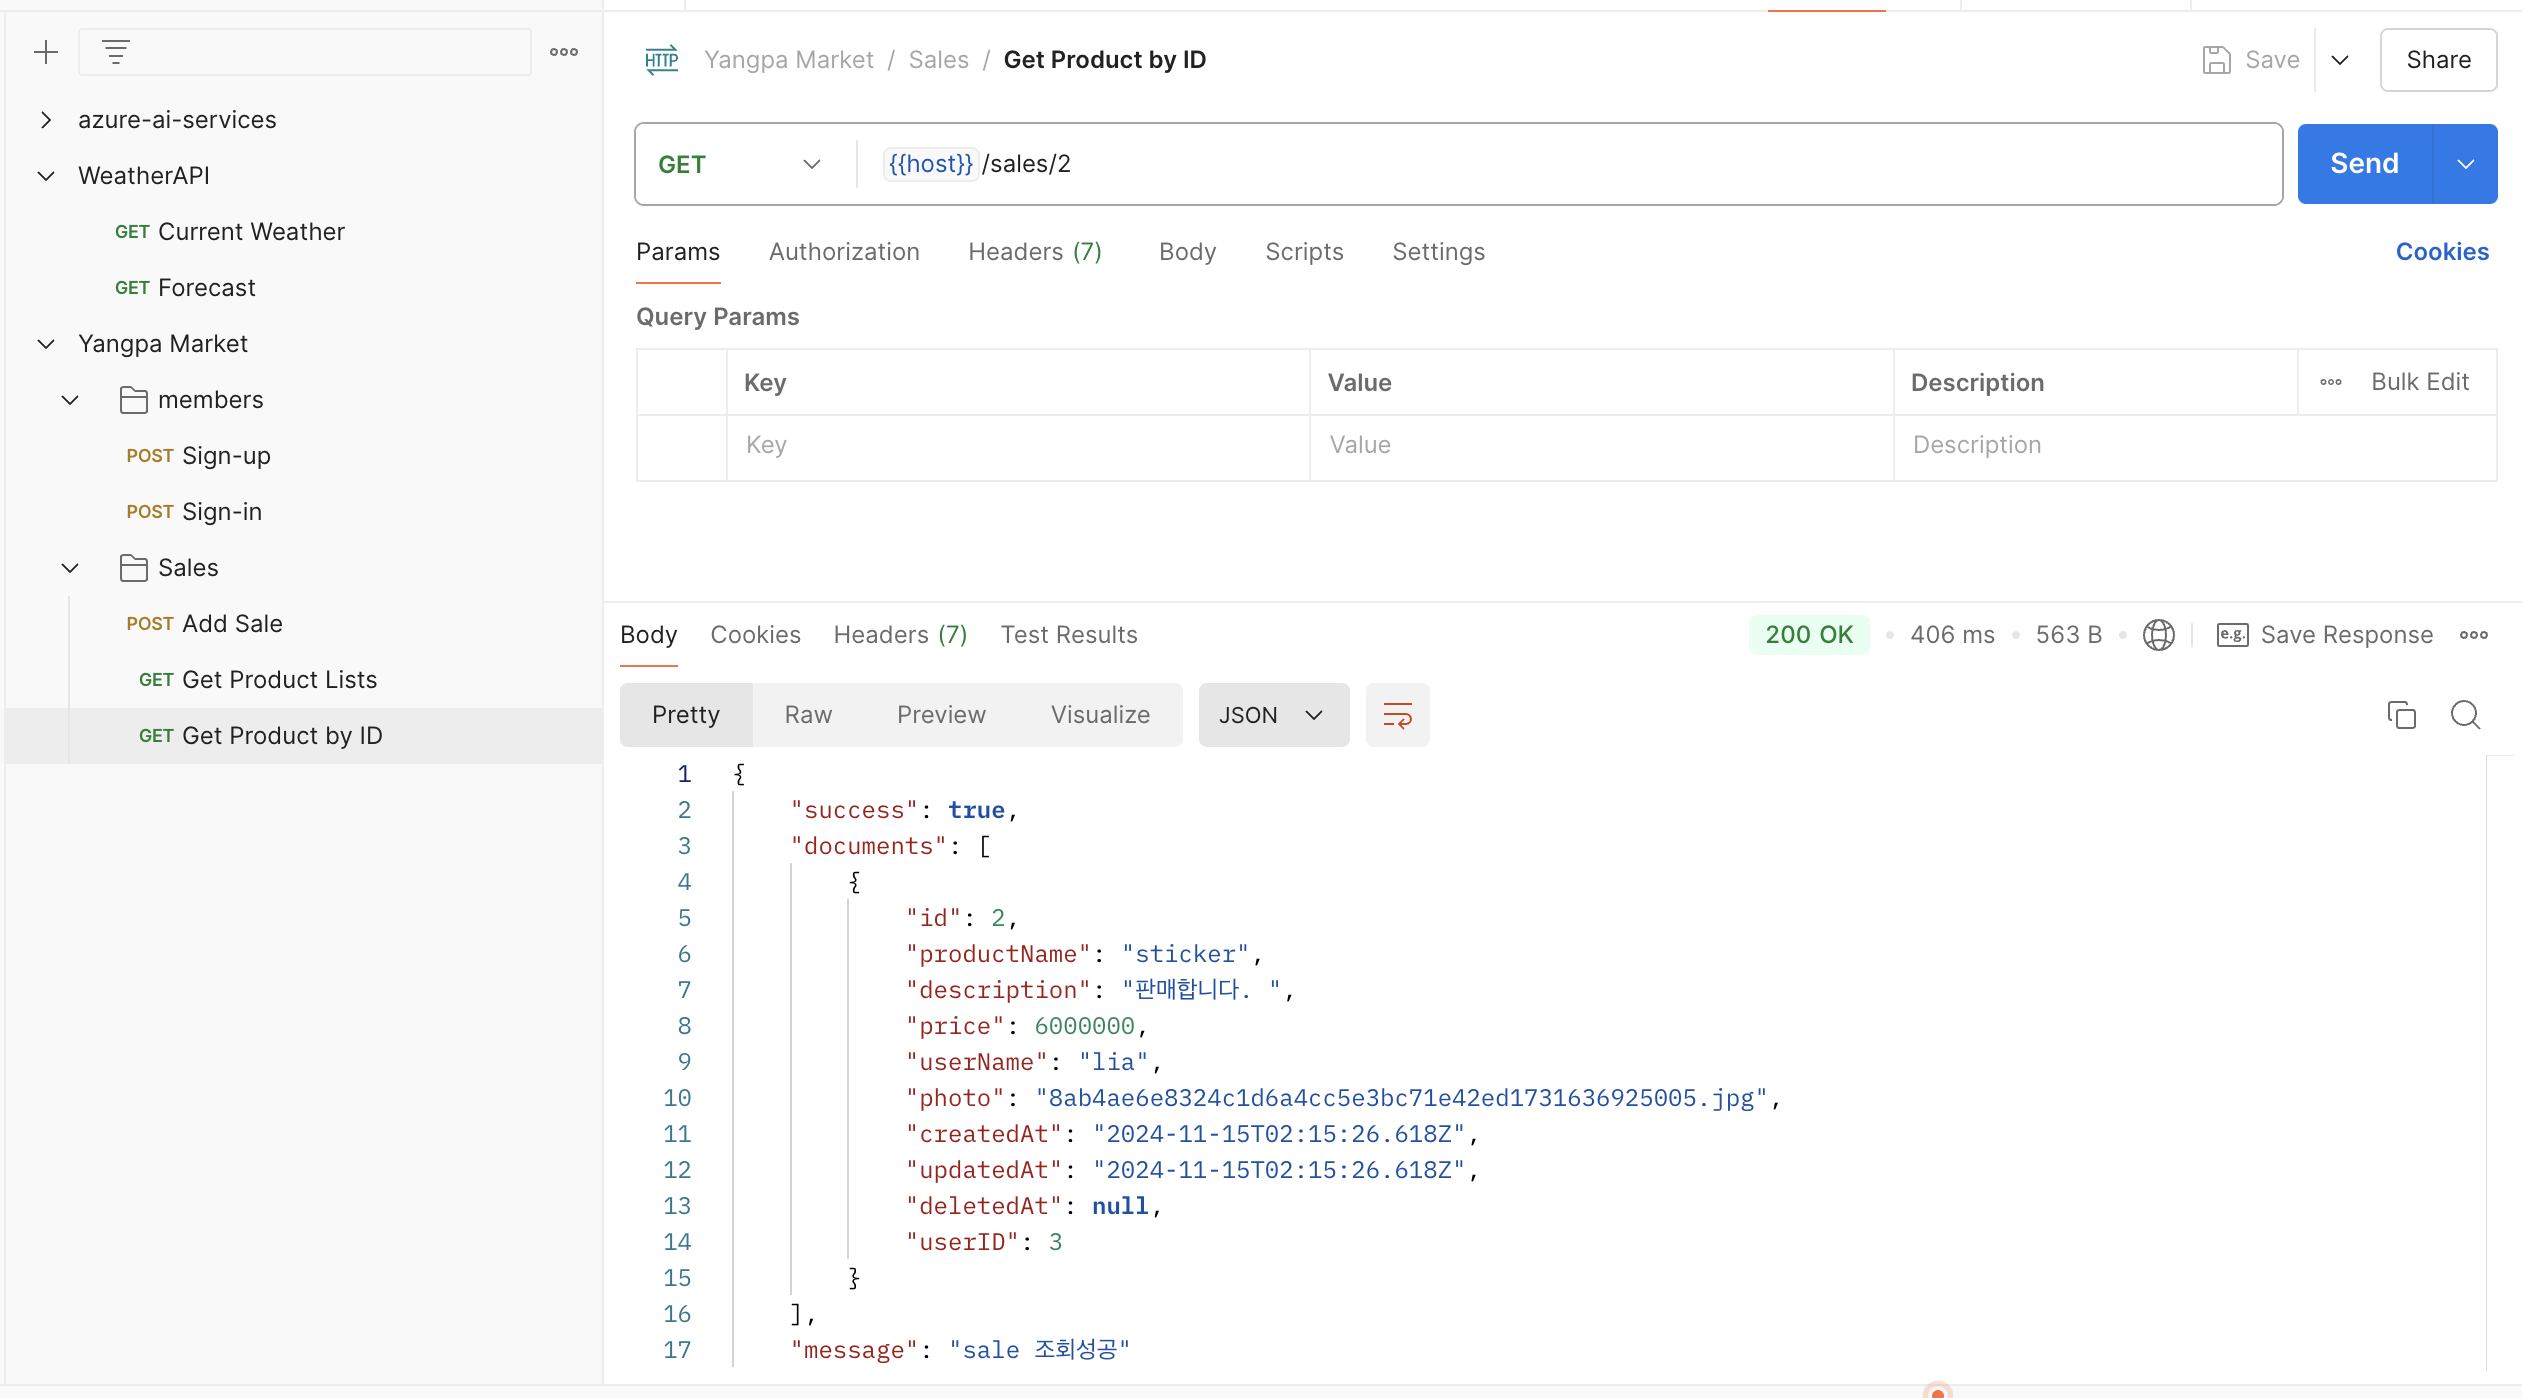Image resolution: width=2522 pixels, height=1398 pixels.
Task: Click the plus icon to create new collection
Action: pyautogui.click(x=46, y=52)
